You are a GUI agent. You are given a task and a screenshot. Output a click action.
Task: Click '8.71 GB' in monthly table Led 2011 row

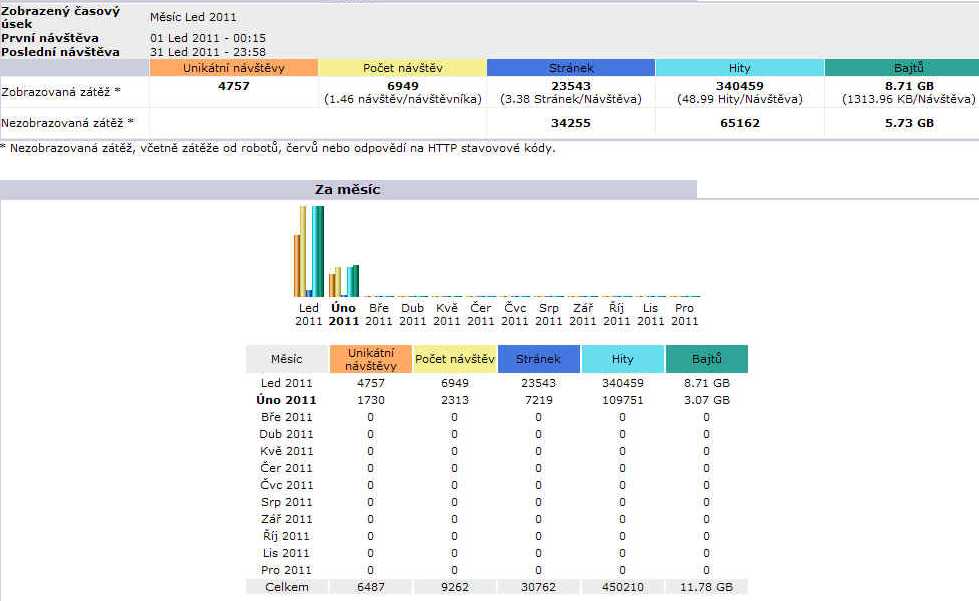(707, 383)
